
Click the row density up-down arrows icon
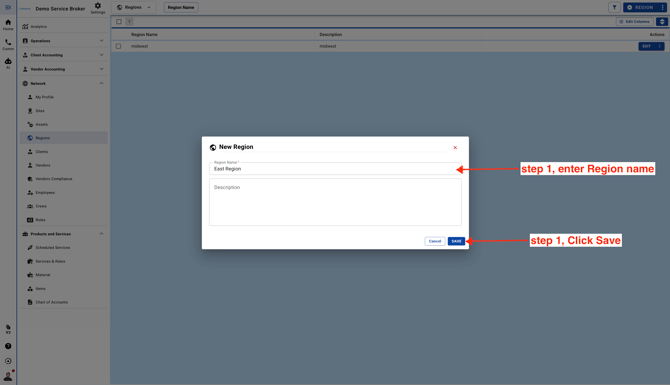(x=662, y=21)
